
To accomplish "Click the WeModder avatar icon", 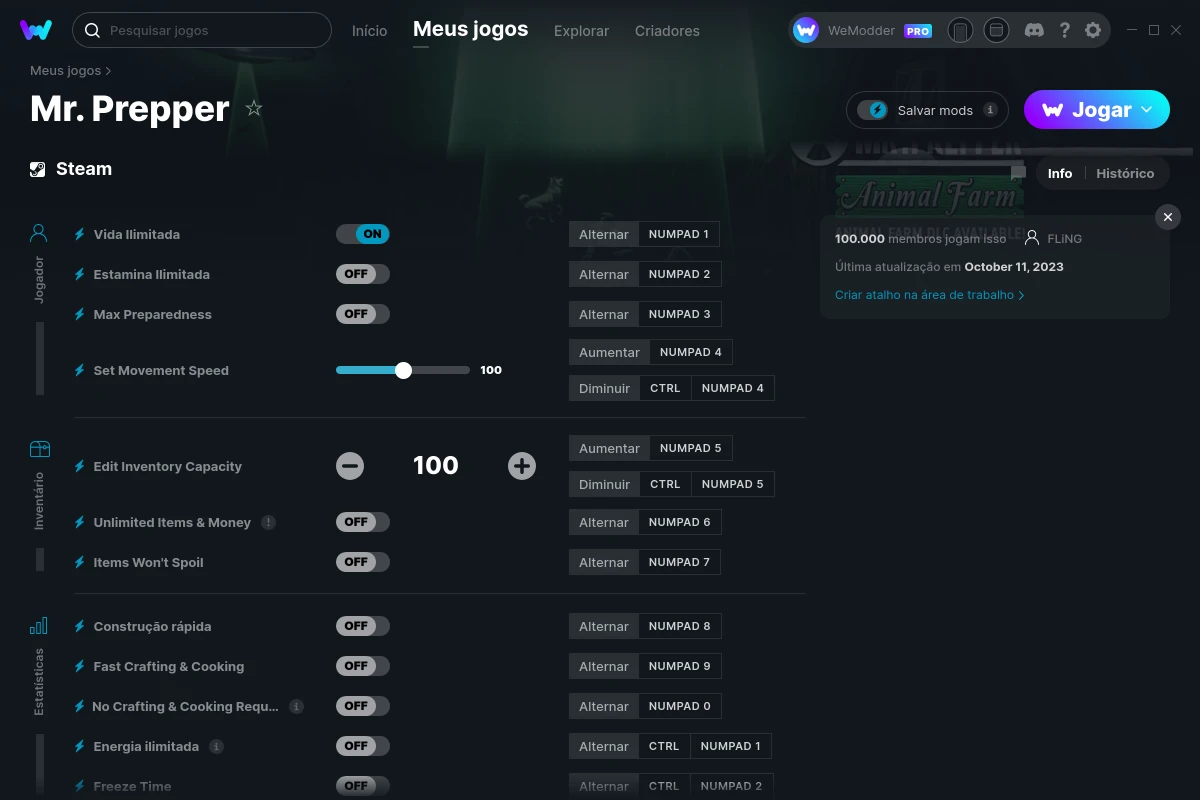I will pos(806,30).
